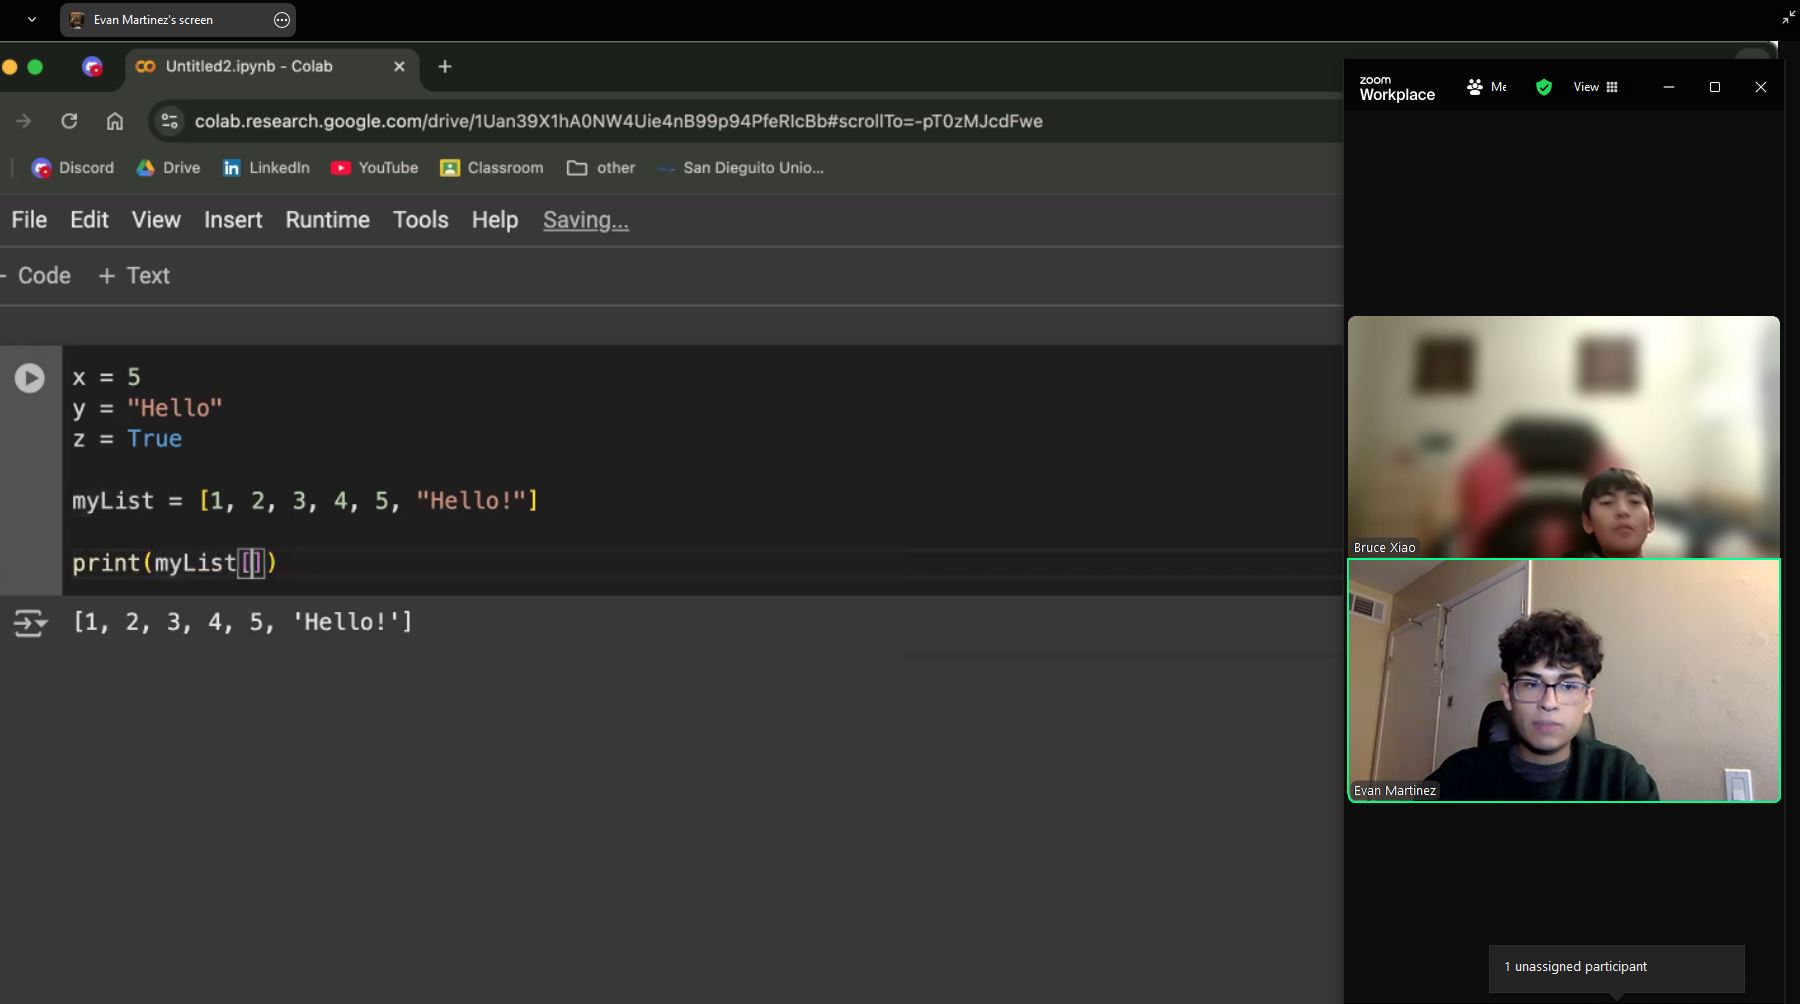
Task: Select the Untitled2.ipynb - Colab tab
Action: pyautogui.click(x=270, y=66)
